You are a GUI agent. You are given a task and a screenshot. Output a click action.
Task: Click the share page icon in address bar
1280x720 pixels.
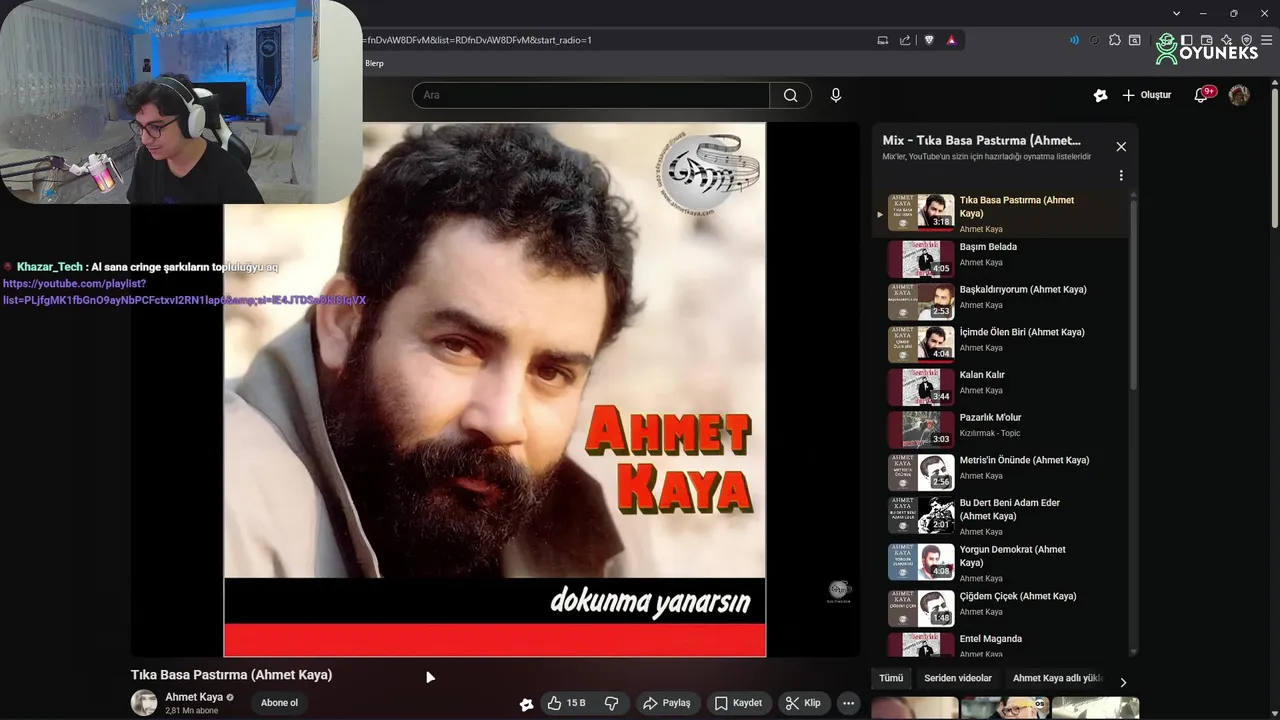tap(905, 40)
